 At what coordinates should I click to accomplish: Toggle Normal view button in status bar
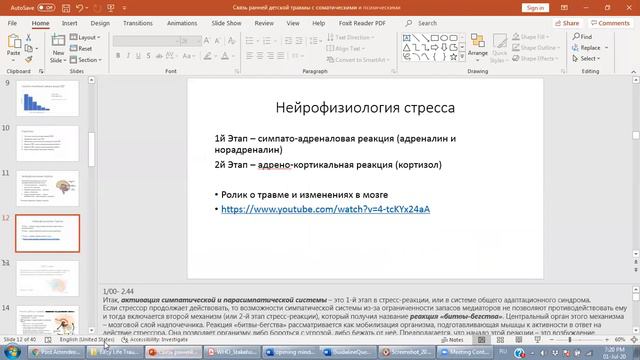tap(482, 340)
